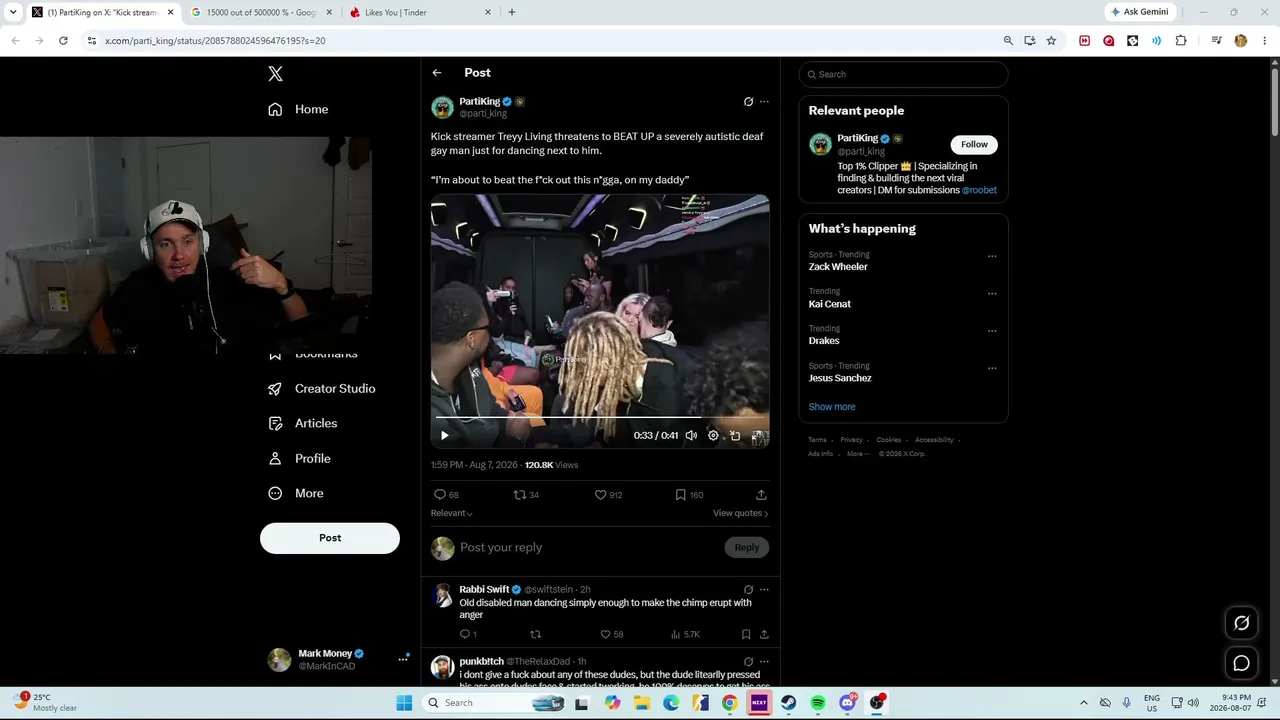1280x720 pixels.
Task: Open the floating messages chat button
Action: pos(1241,663)
